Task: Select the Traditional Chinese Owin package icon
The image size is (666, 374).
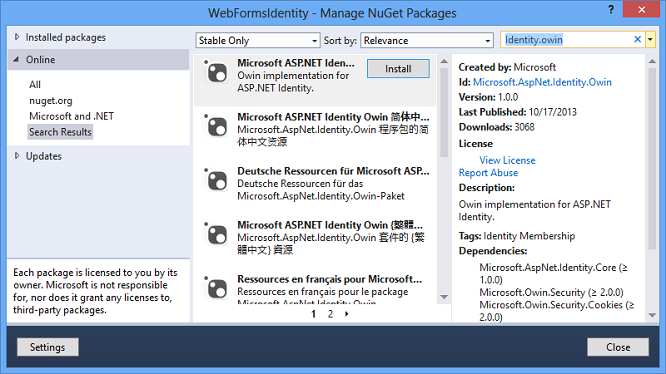Action: [x=217, y=235]
